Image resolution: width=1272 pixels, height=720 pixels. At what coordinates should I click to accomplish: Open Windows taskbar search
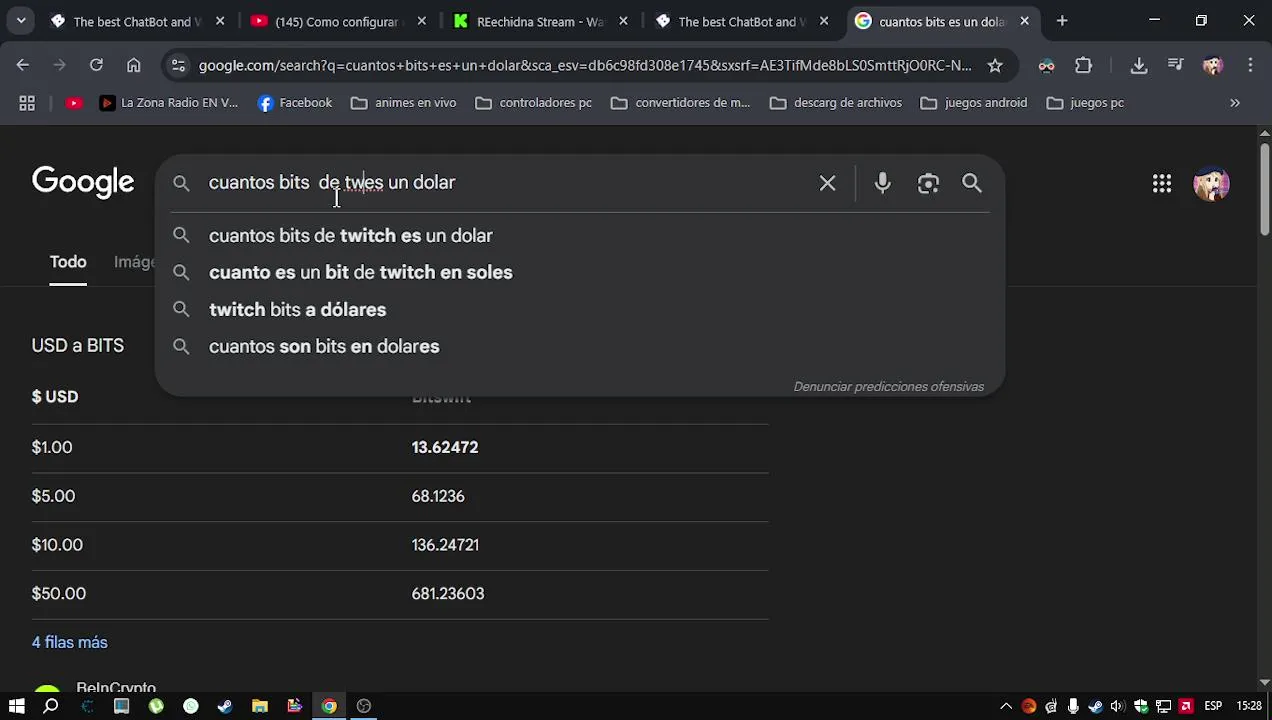point(51,706)
